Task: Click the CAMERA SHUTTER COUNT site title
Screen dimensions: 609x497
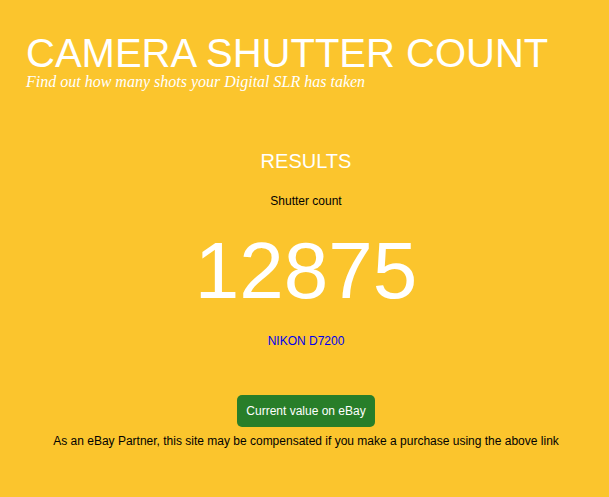Action: pyautogui.click(x=287, y=53)
